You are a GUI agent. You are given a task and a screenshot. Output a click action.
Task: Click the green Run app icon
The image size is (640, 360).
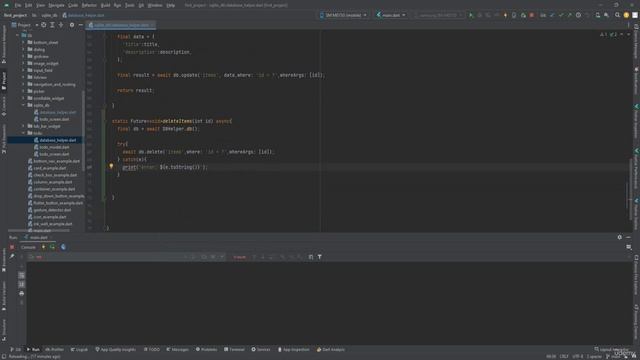[x=471, y=15]
